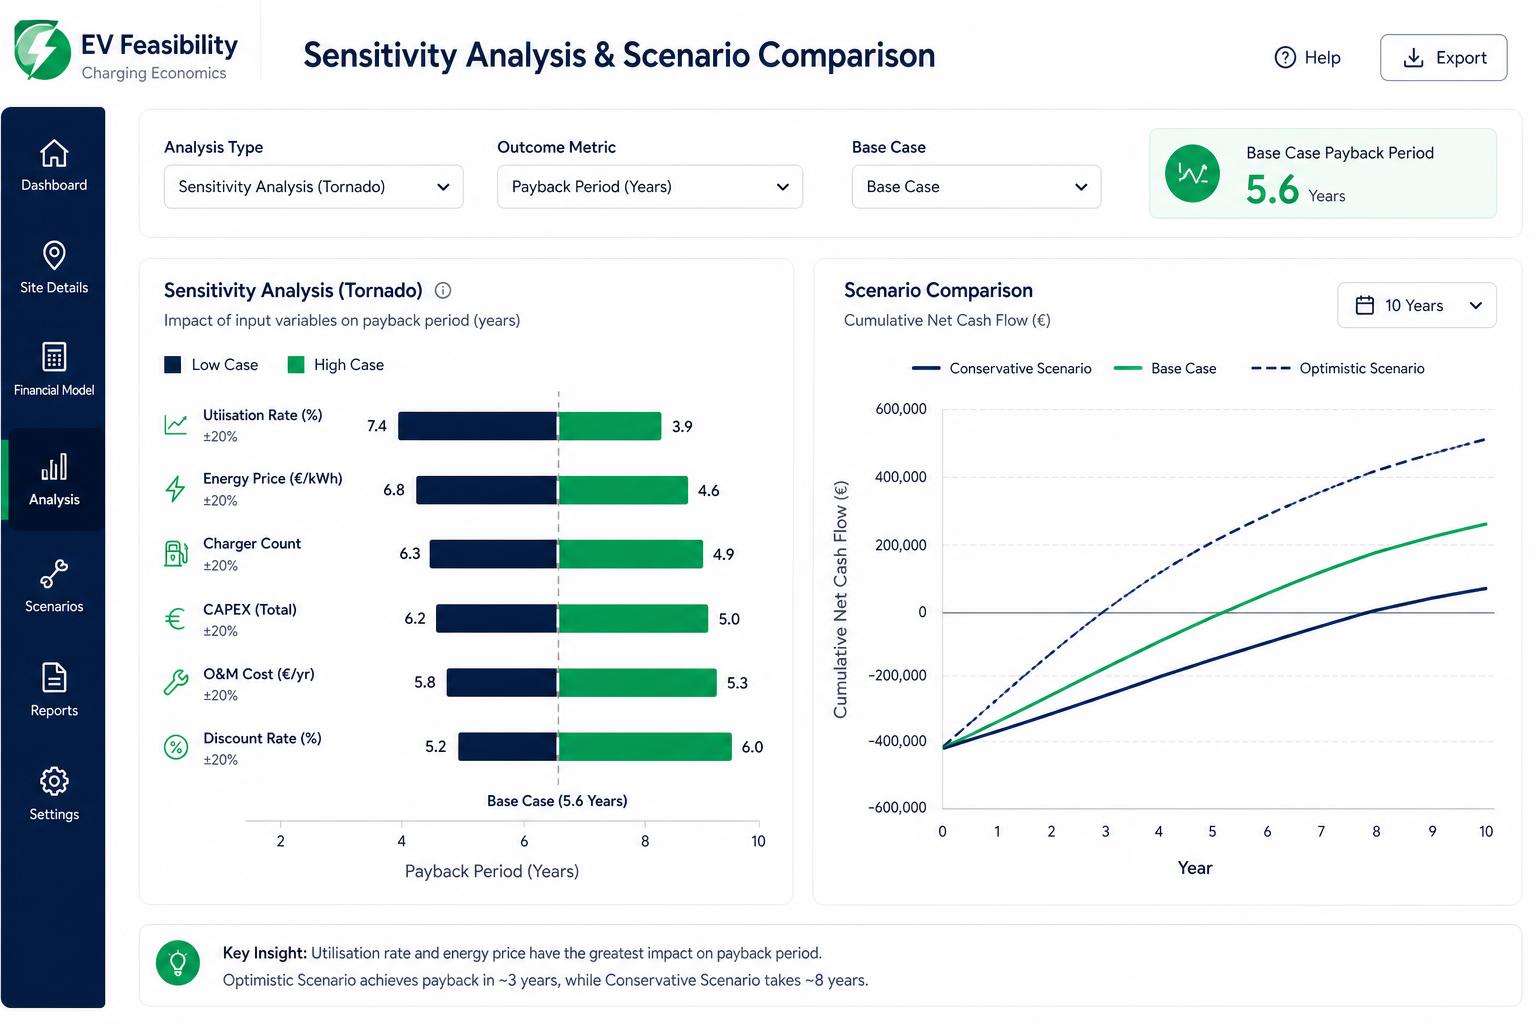Screen dimensions: 1536x1024
Task: Open the Reports document icon
Action: (x=54, y=678)
